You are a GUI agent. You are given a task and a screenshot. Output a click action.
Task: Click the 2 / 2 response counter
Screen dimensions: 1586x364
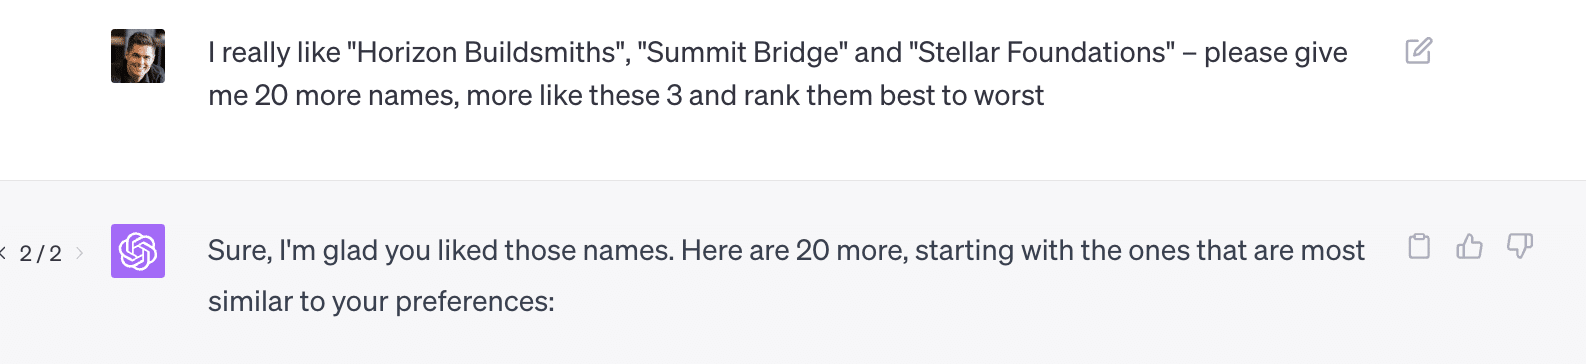pyautogui.click(x=41, y=254)
